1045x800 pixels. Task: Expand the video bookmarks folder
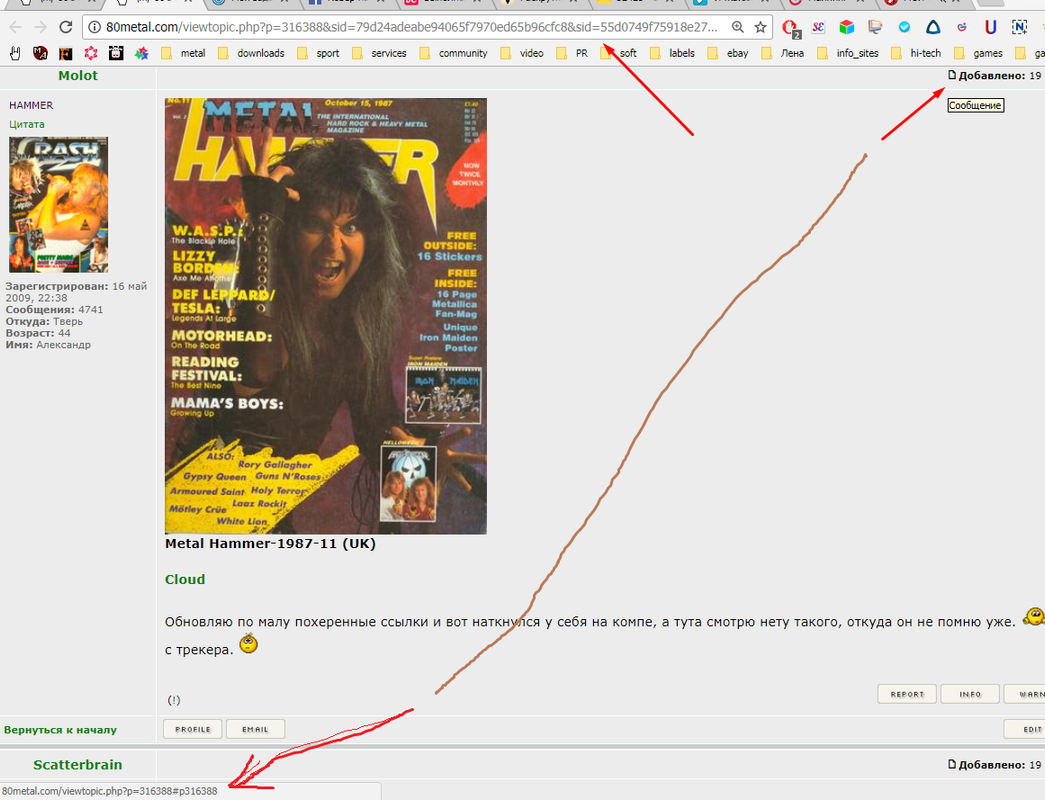coord(522,53)
